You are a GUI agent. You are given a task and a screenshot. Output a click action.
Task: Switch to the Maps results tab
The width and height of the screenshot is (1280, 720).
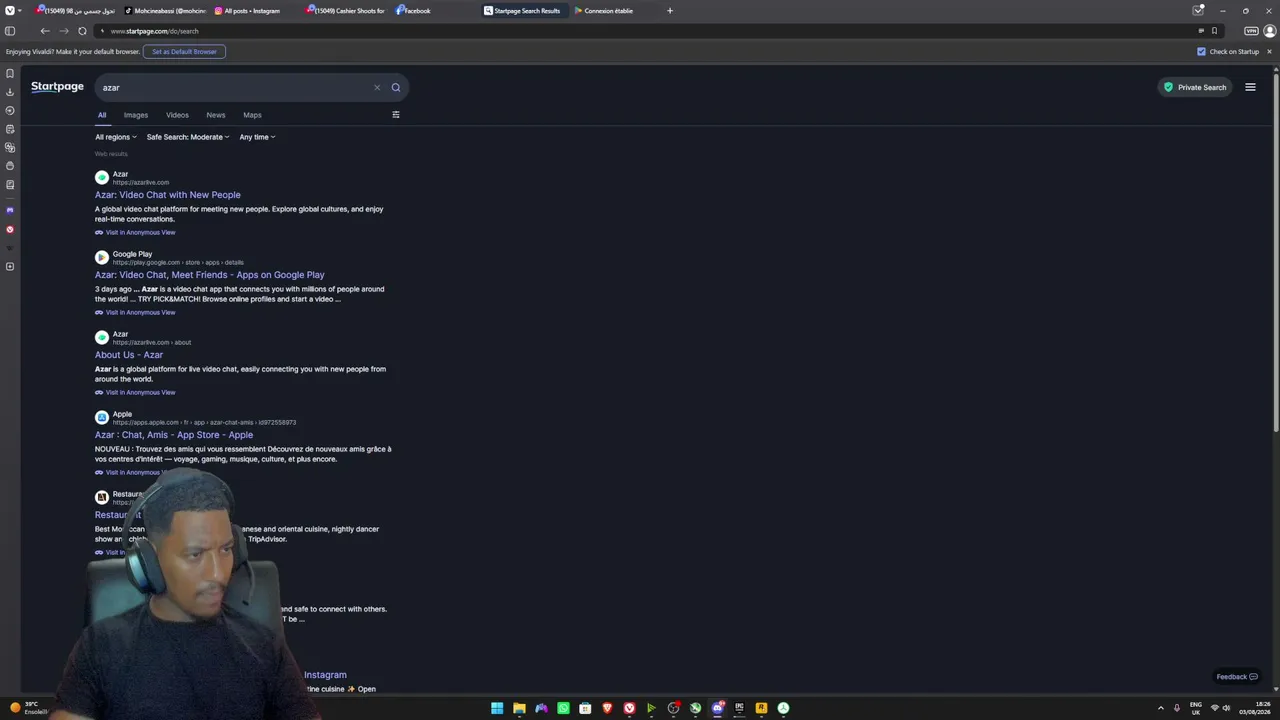(252, 115)
